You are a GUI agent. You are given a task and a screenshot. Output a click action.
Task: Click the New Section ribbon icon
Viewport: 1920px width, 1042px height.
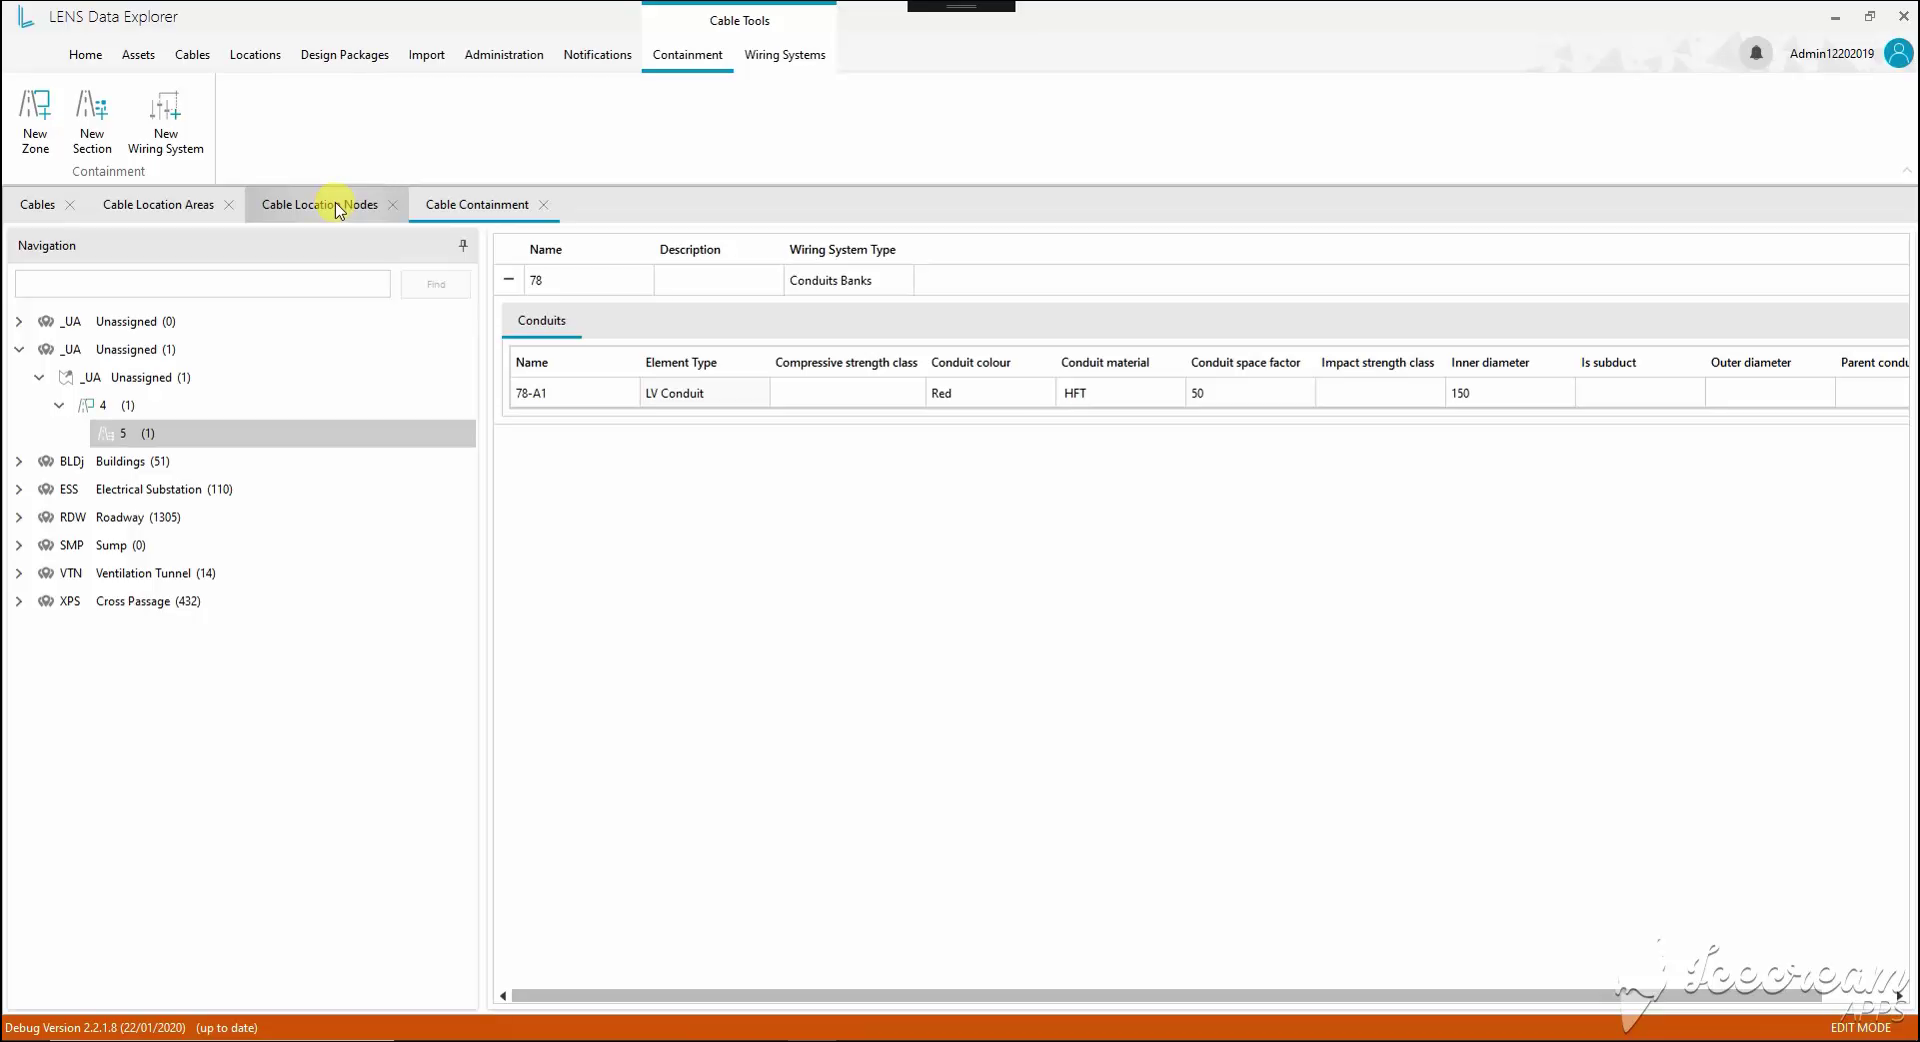pyautogui.click(x=92, y=121)
